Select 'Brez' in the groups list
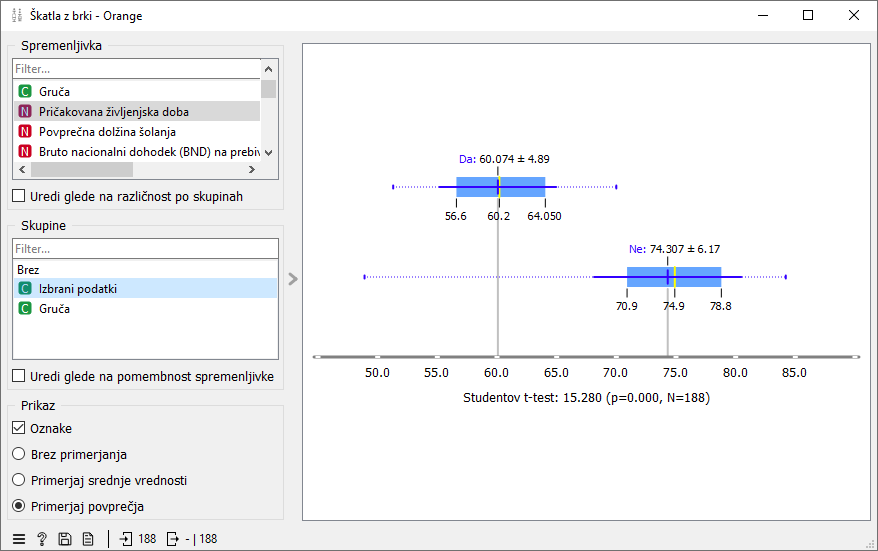The height and width of the screenshot is (551, 878). [x=29, y=269]
